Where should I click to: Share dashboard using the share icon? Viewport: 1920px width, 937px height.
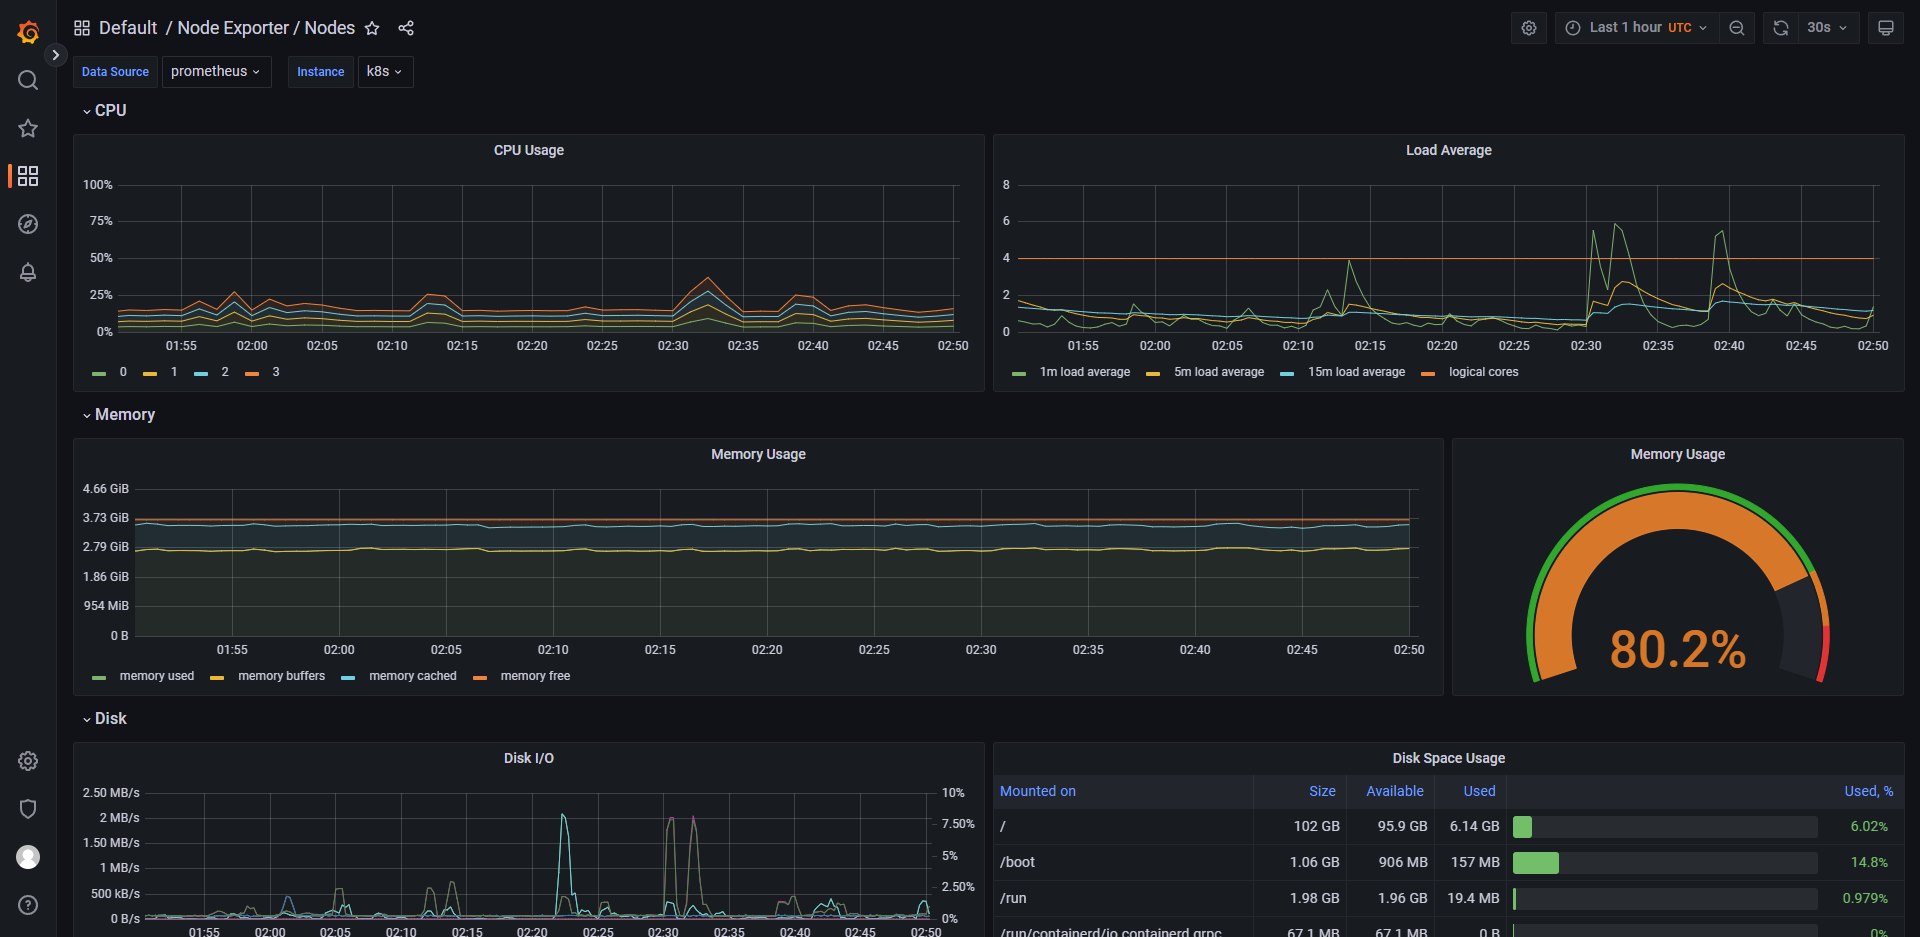406,28
